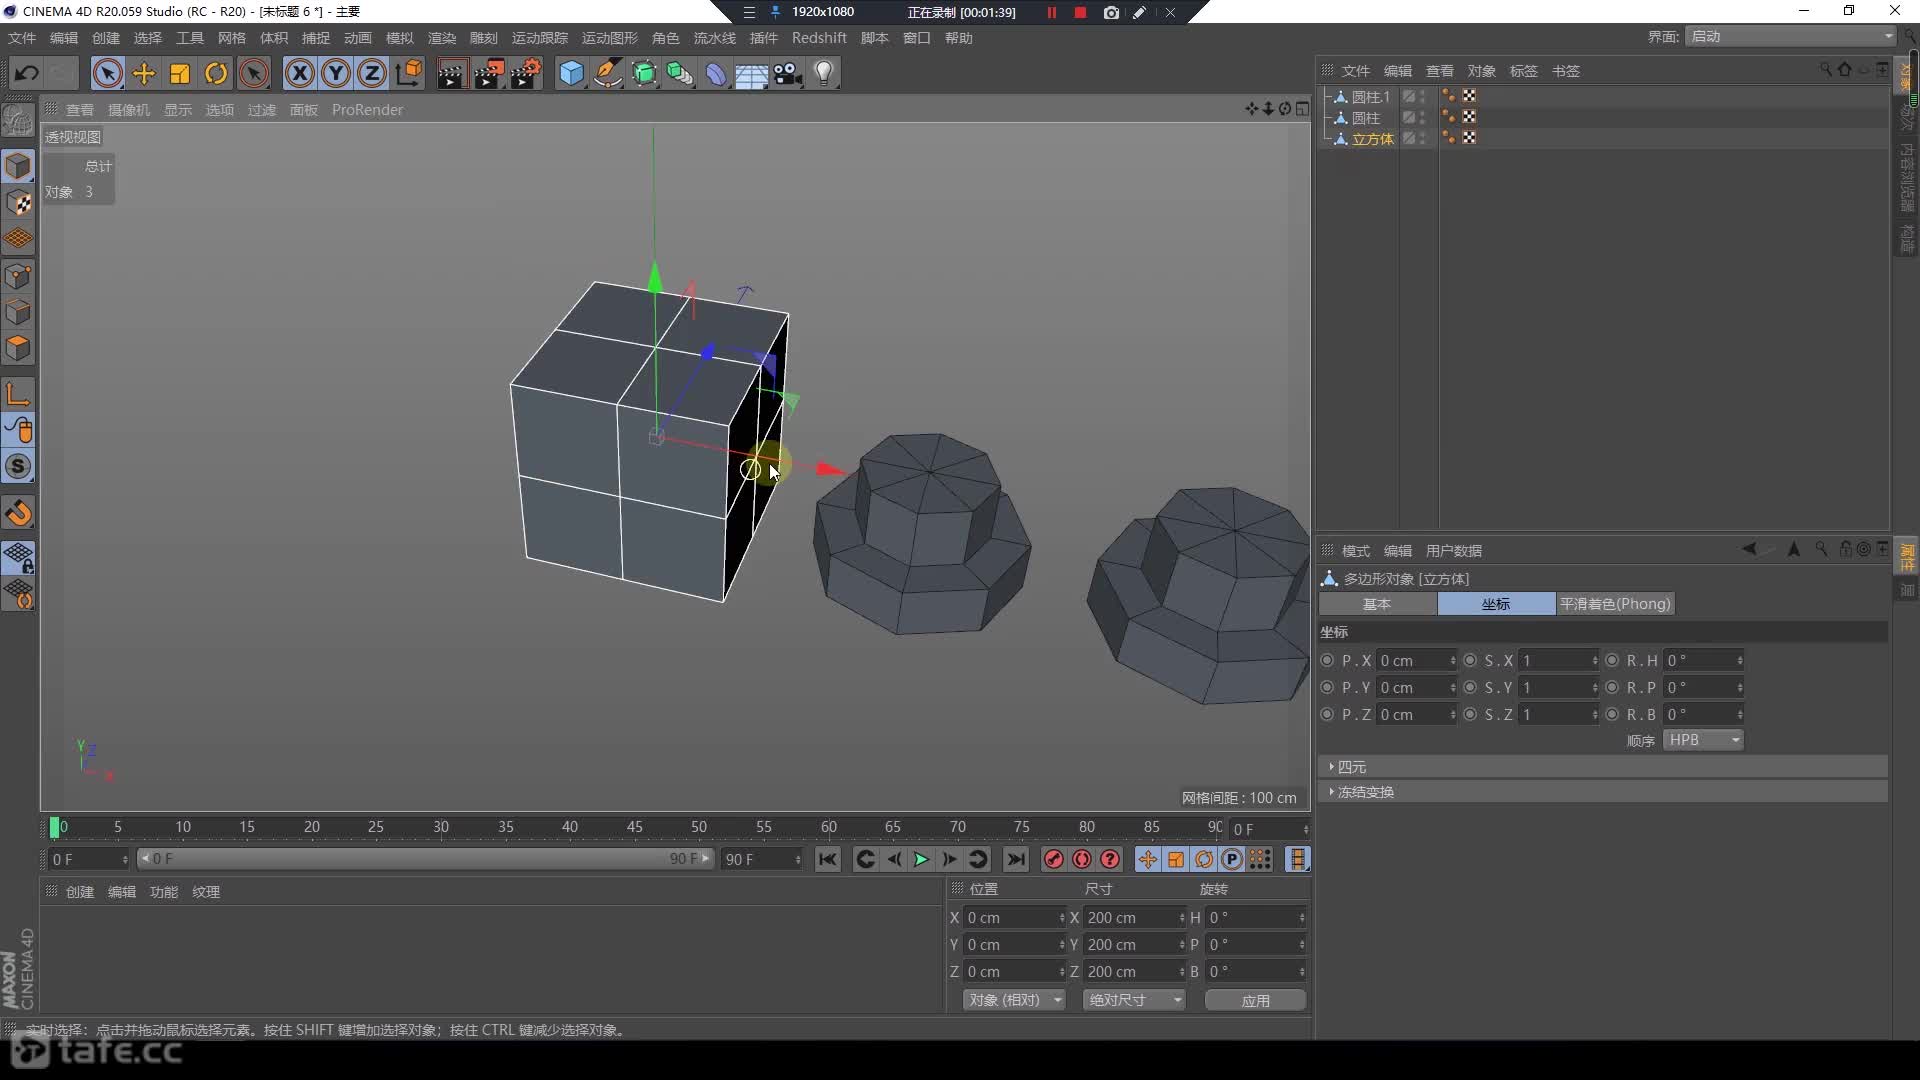Open ProRender viewport menu
The image size is (1920, 1080).
(x=367, y=110)
